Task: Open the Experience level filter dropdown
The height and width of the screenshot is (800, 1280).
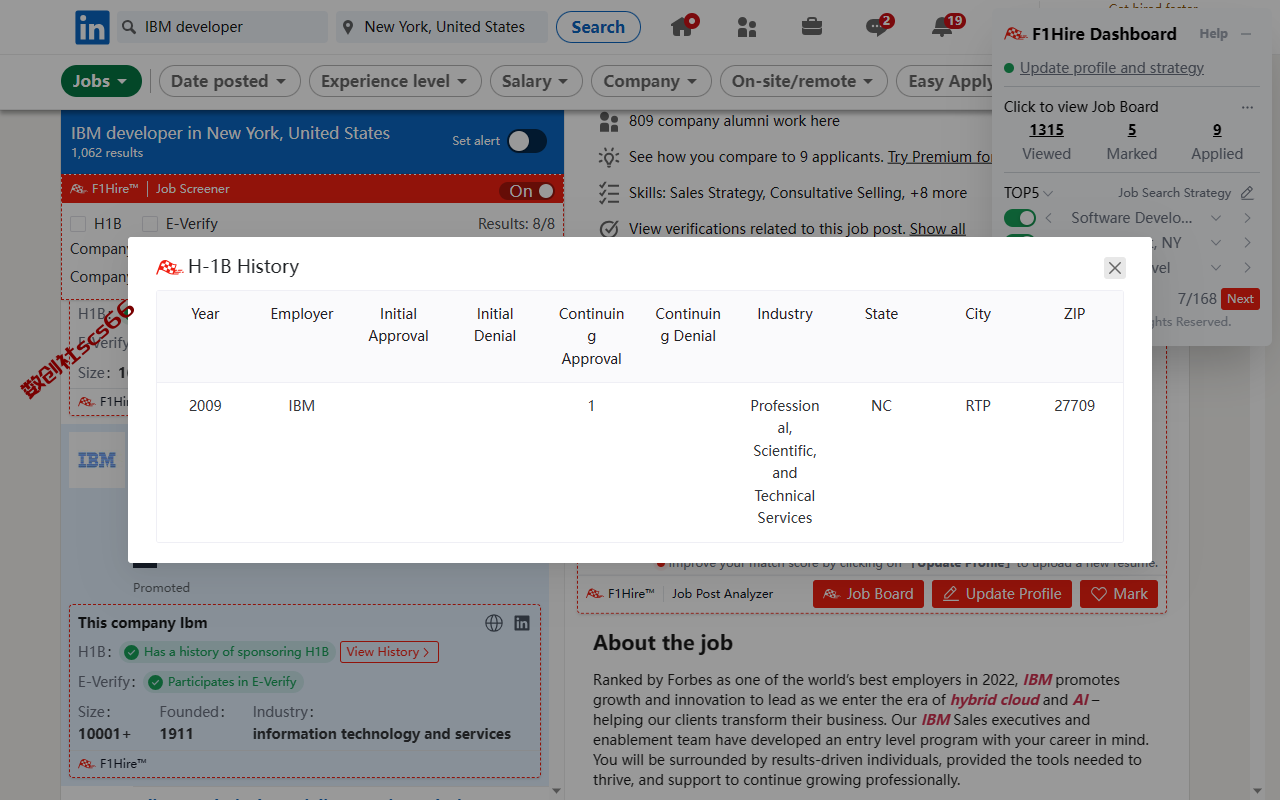Action: pos(395,81)
